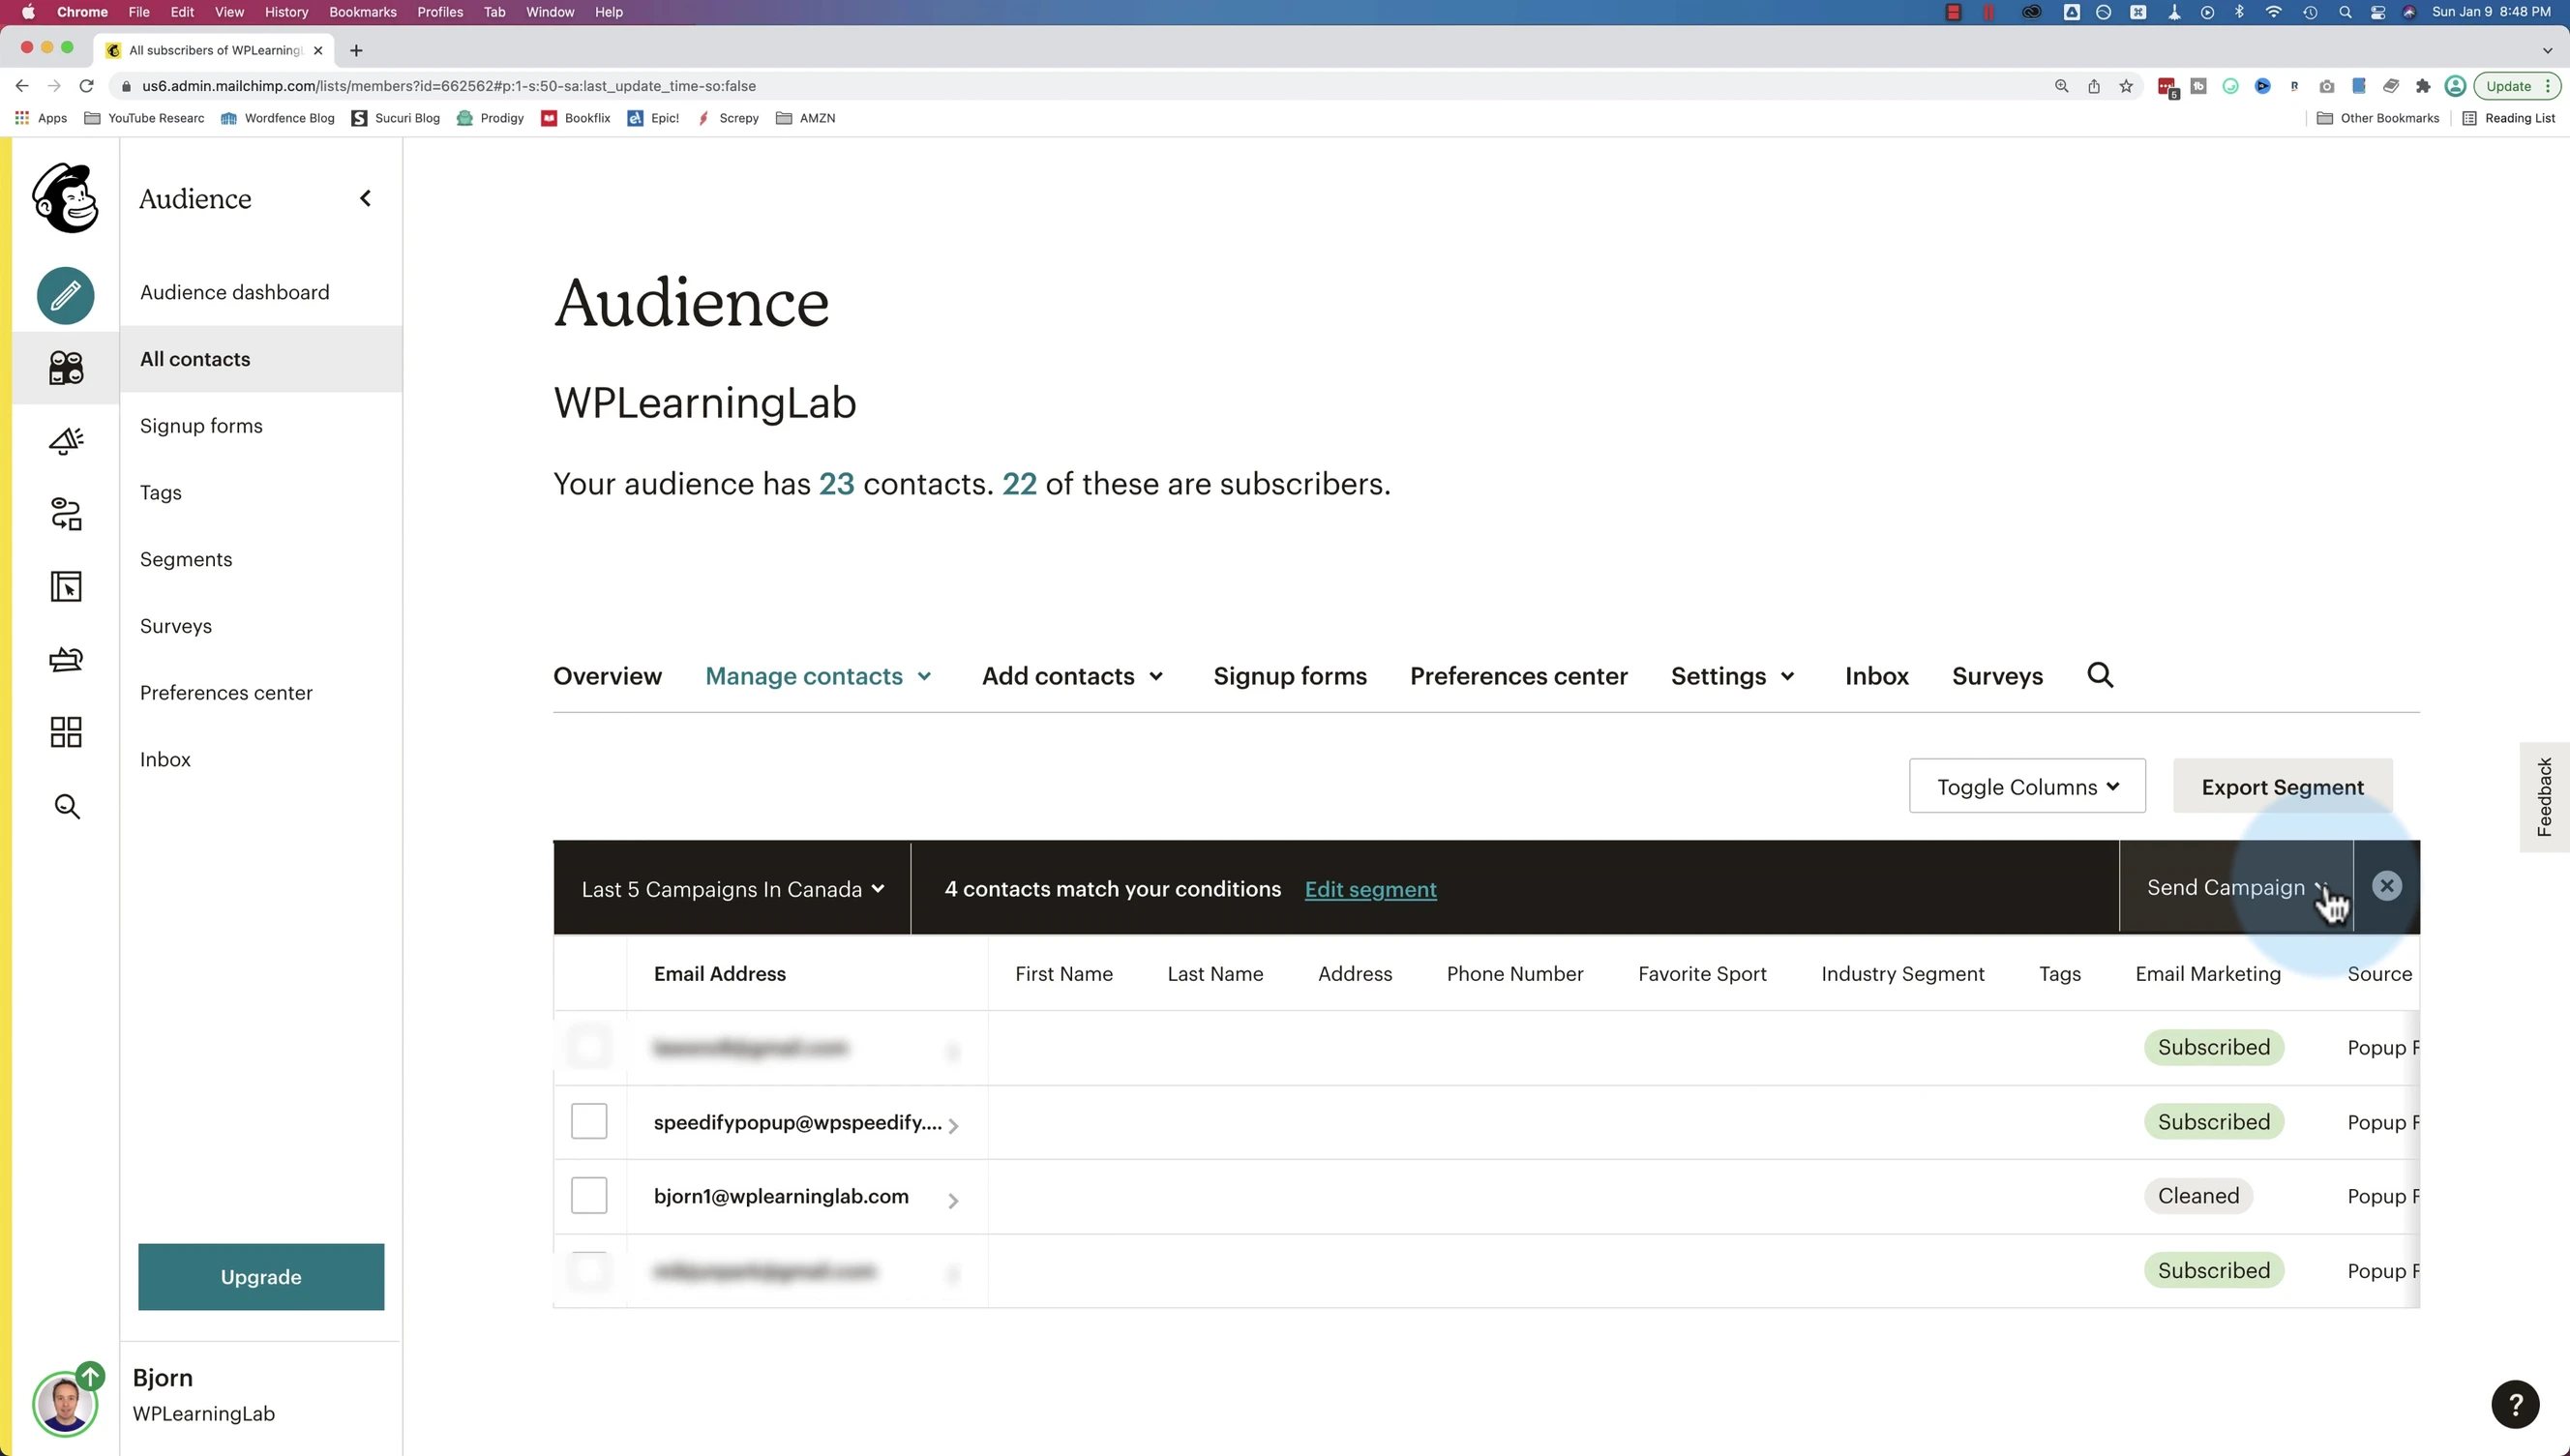Viewport: 2570px width, 1456px height.
Task: Check the box for speedifypopup contact
Action: click(x=589, y=1122)
